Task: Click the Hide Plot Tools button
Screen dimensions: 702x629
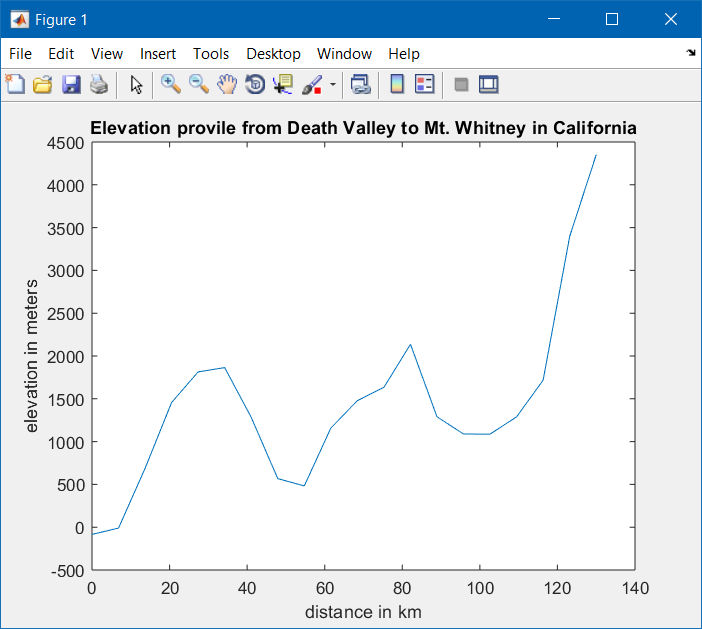Action: [461, 85]
